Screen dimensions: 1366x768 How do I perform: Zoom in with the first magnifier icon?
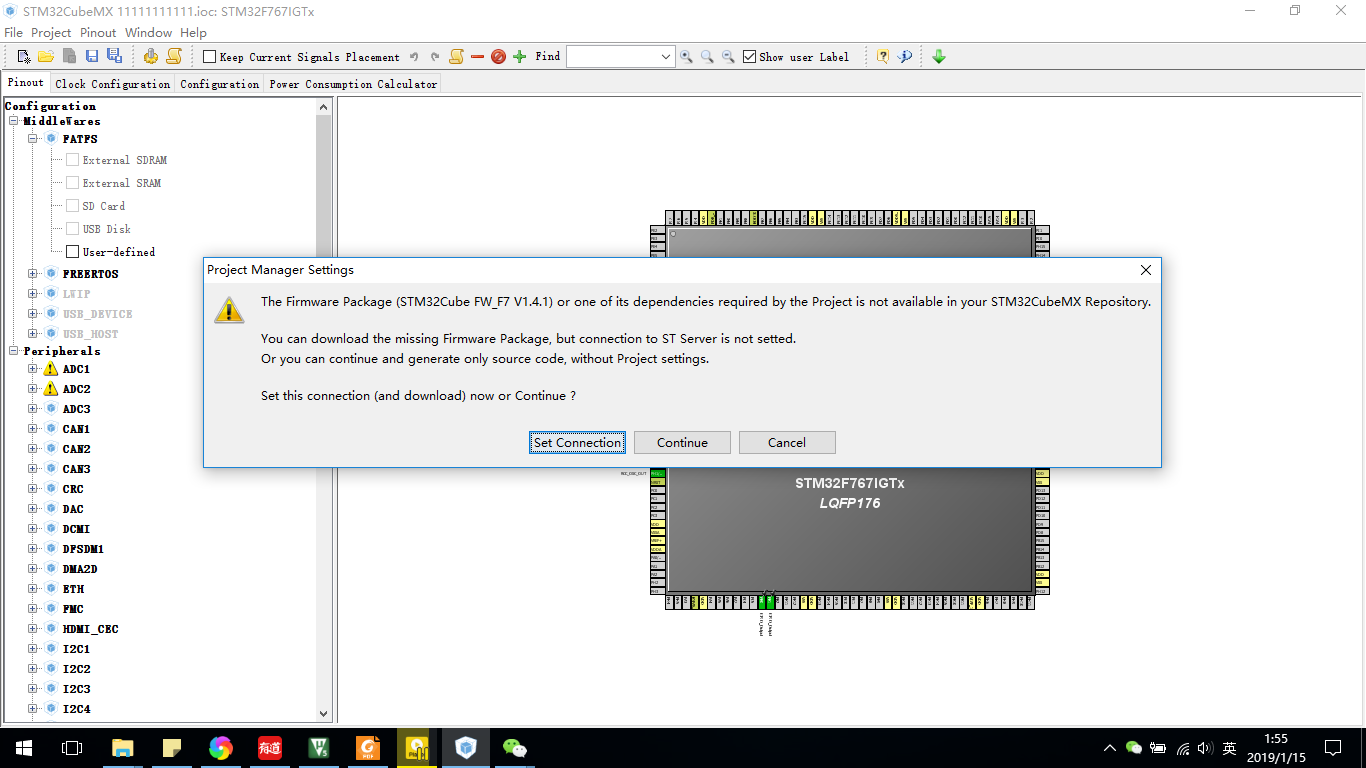click(686, 57)
